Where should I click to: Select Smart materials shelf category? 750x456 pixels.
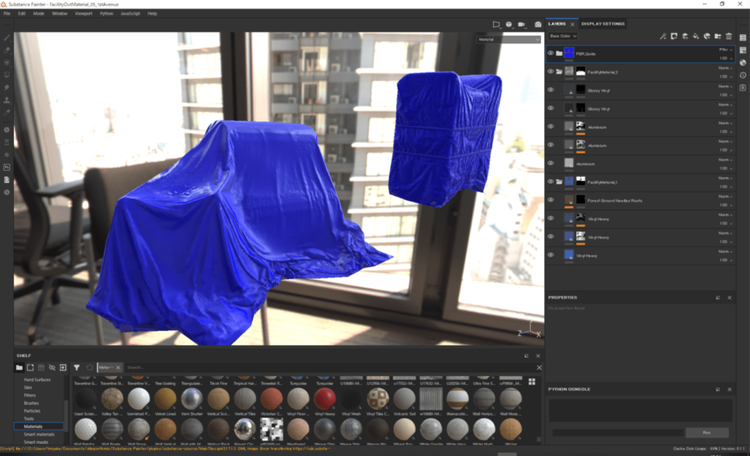click(39, 434)
